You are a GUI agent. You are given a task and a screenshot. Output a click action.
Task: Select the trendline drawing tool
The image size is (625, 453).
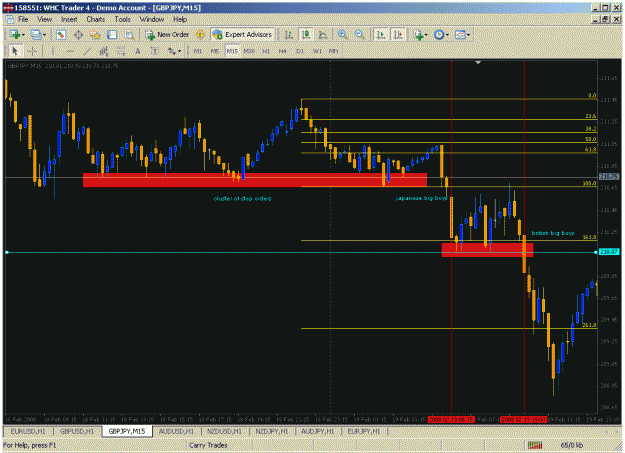tap(87, 51)
